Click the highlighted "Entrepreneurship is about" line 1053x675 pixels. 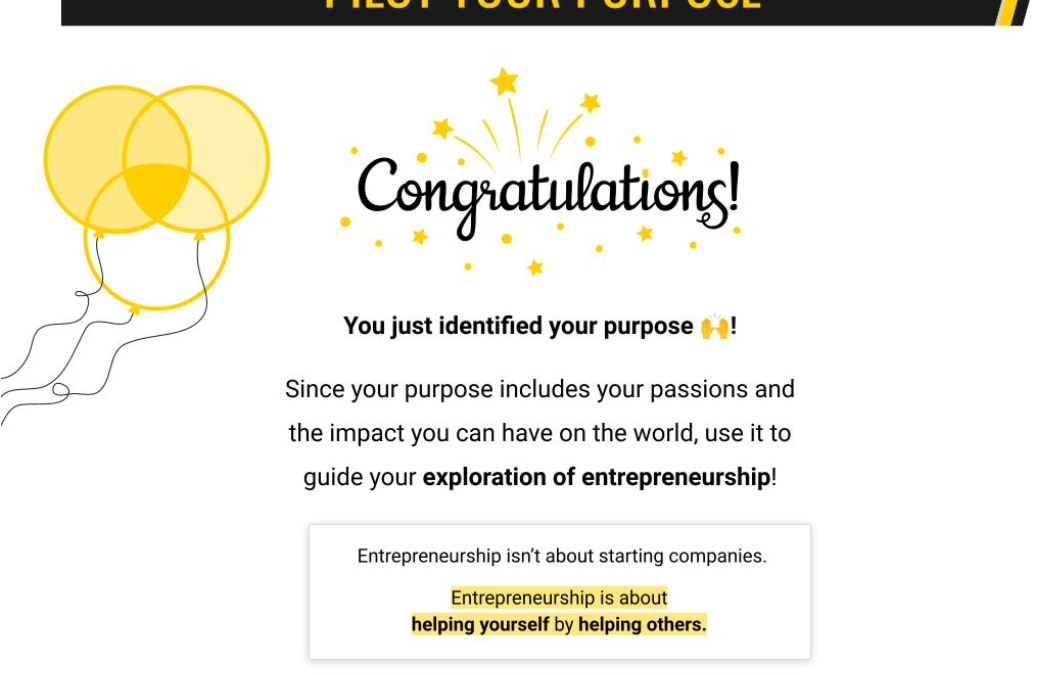[x=558, y=598]
